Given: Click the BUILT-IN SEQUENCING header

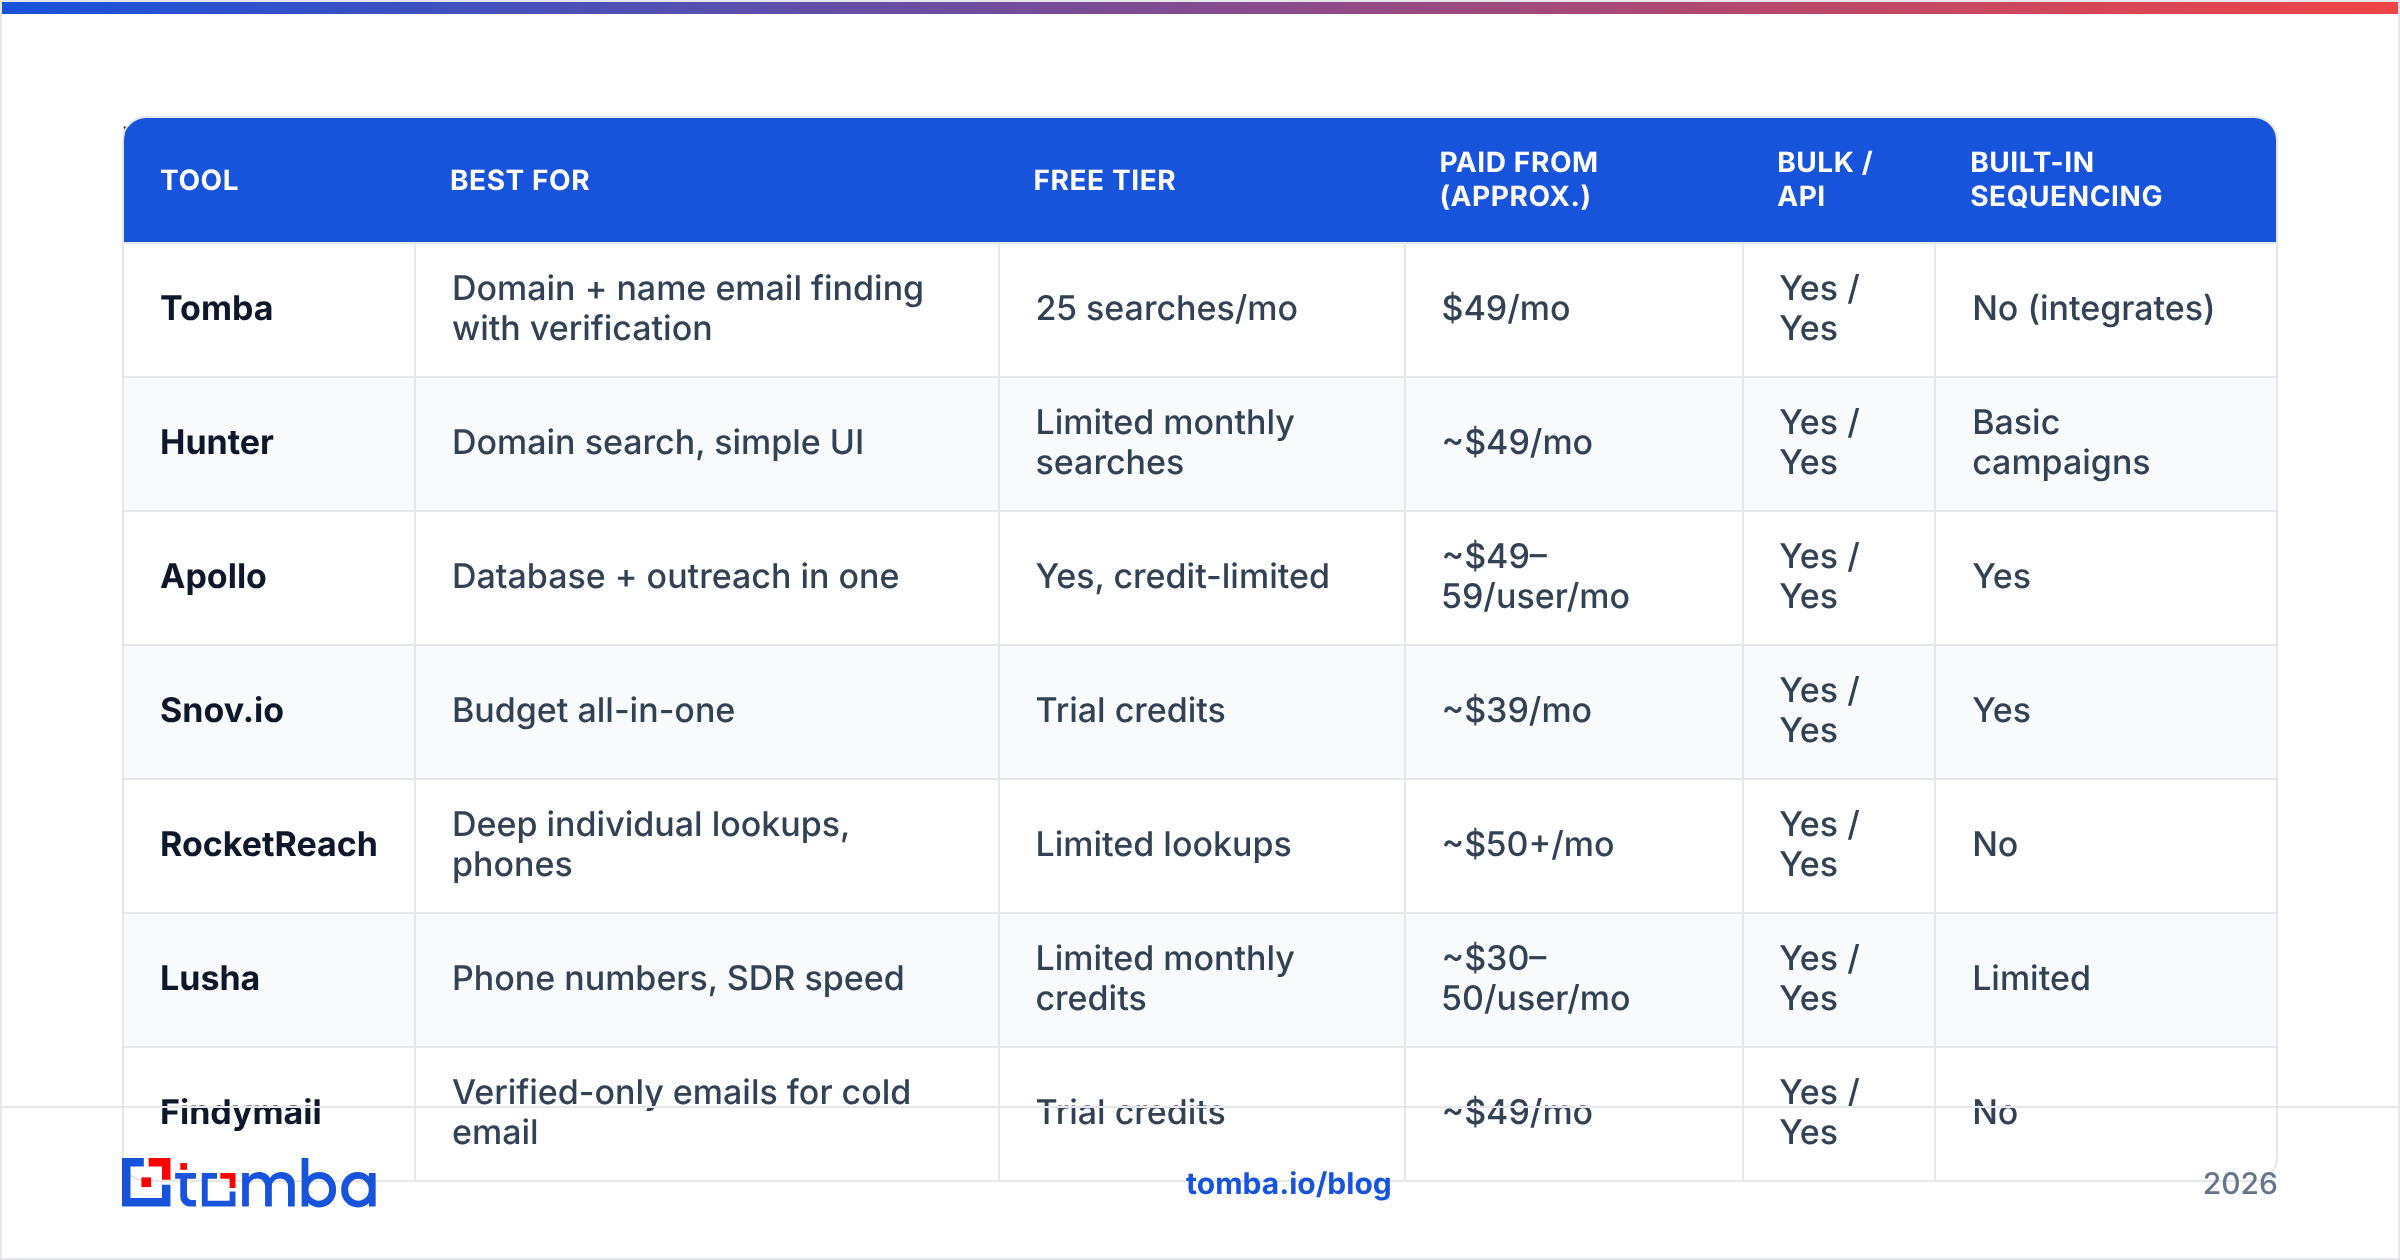Looking at the screenshot, I should (2066, 179).
